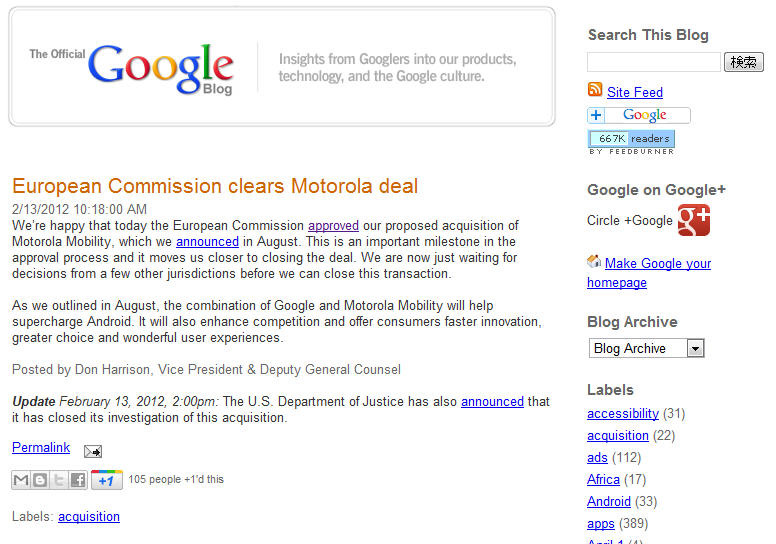Select the Android label link
This screenshot has height=544, width=776.
pos(609,501)
